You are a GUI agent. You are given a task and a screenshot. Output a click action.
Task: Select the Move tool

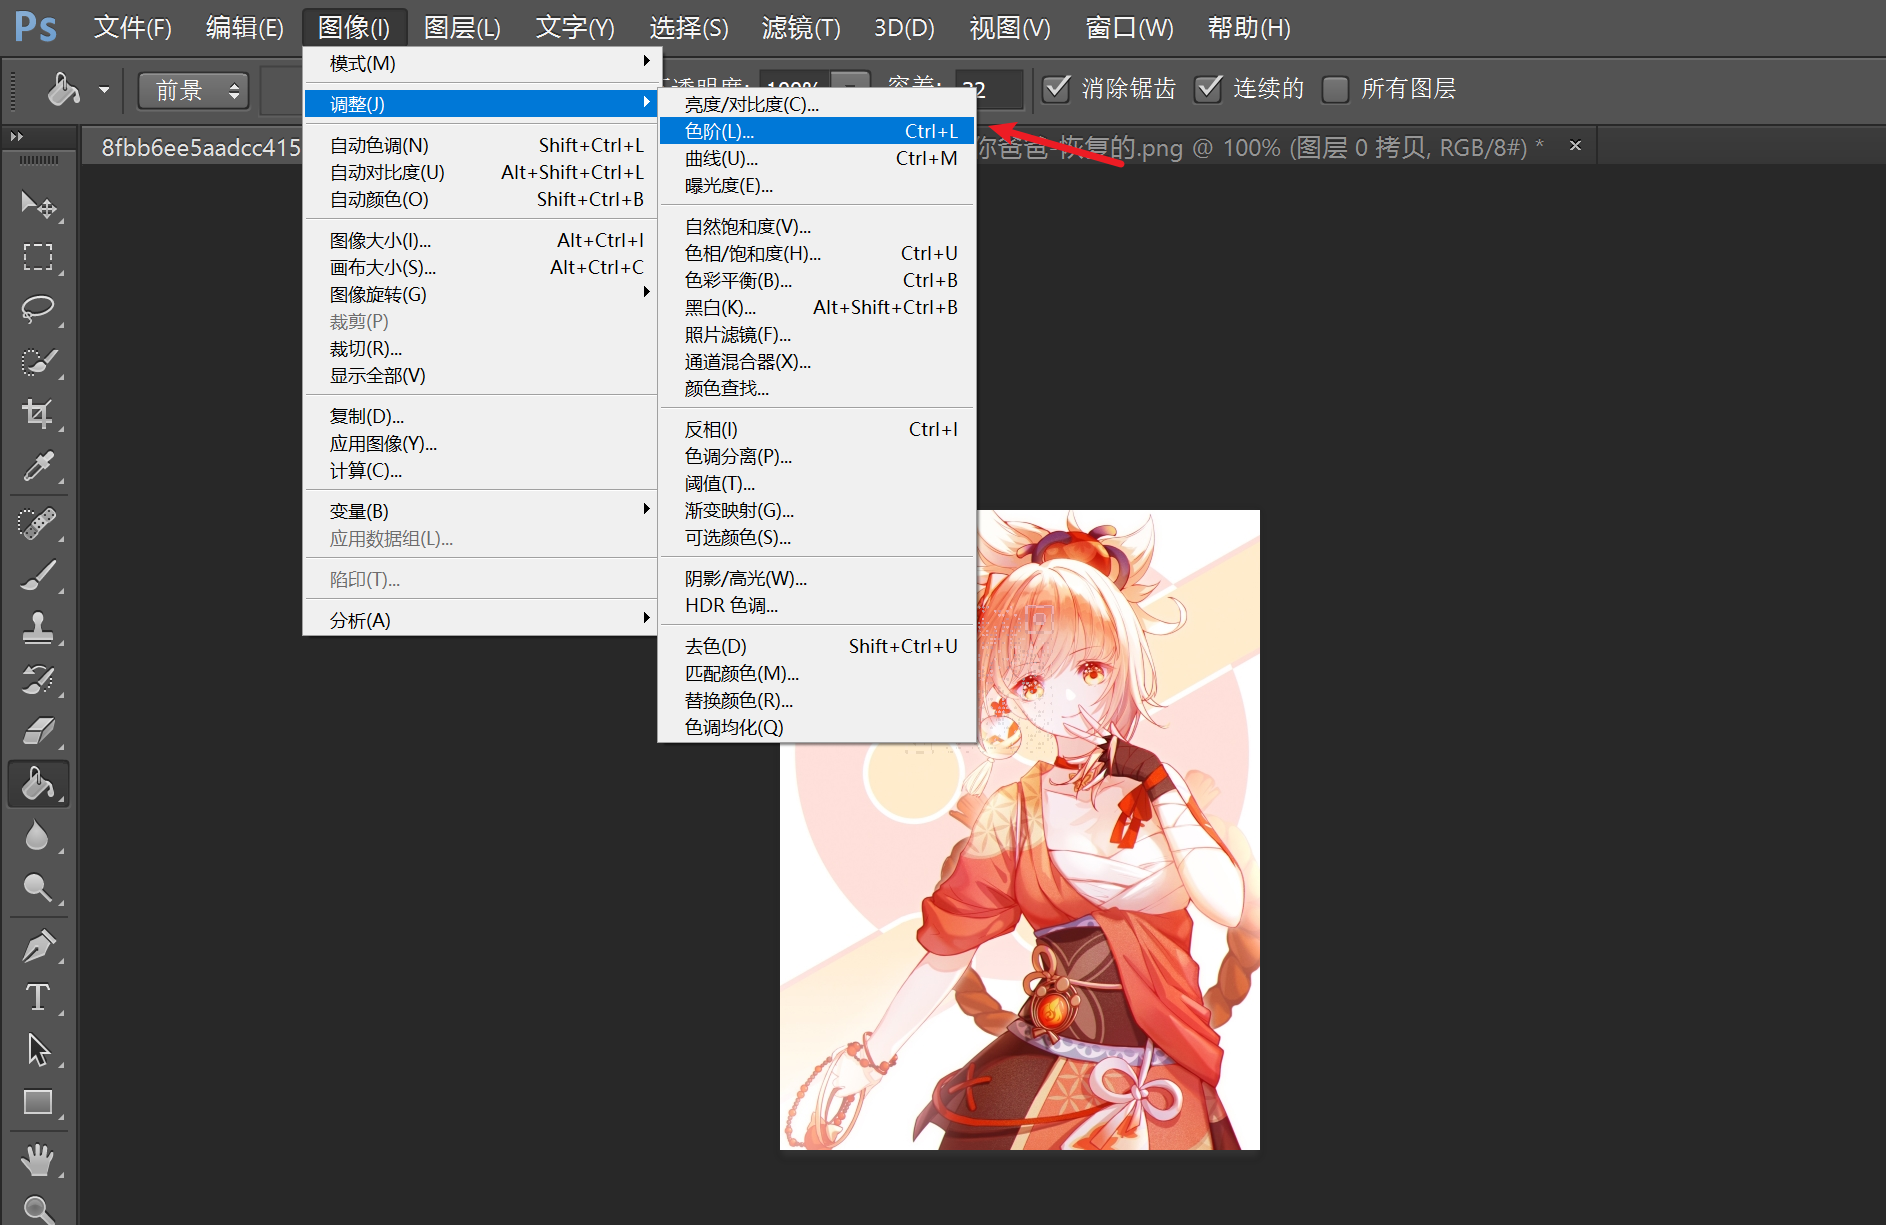tap(38, 205)
